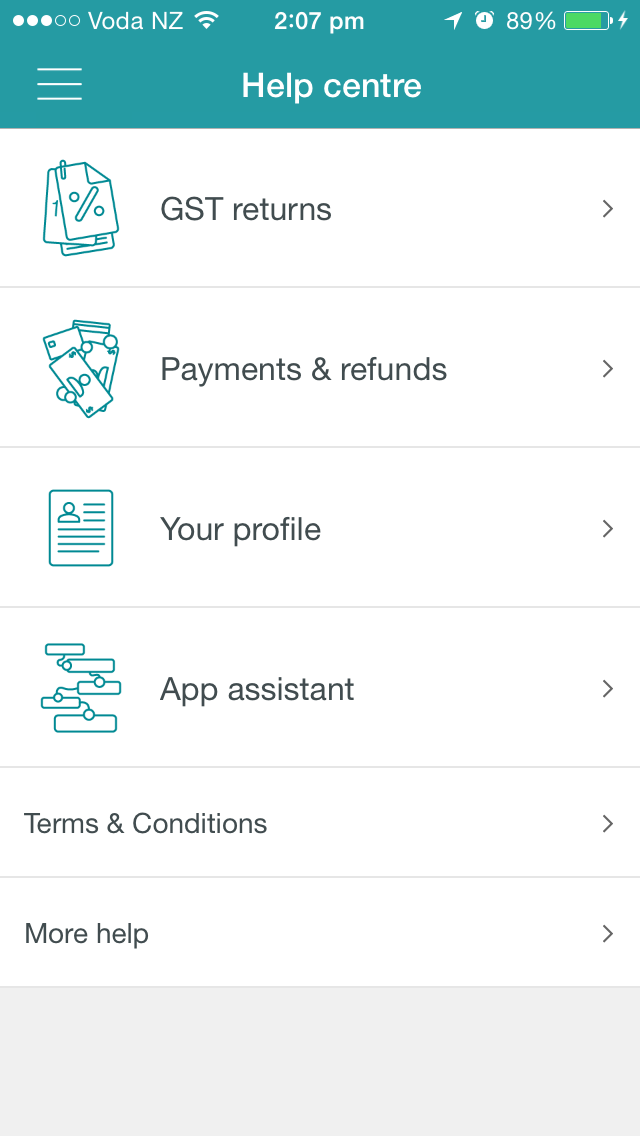Image resolution: width=640 pixels, height=1136 pixels.
Task: Tap the alarm clock status icon
Action: pyautogui.click(x=484, y=20)
